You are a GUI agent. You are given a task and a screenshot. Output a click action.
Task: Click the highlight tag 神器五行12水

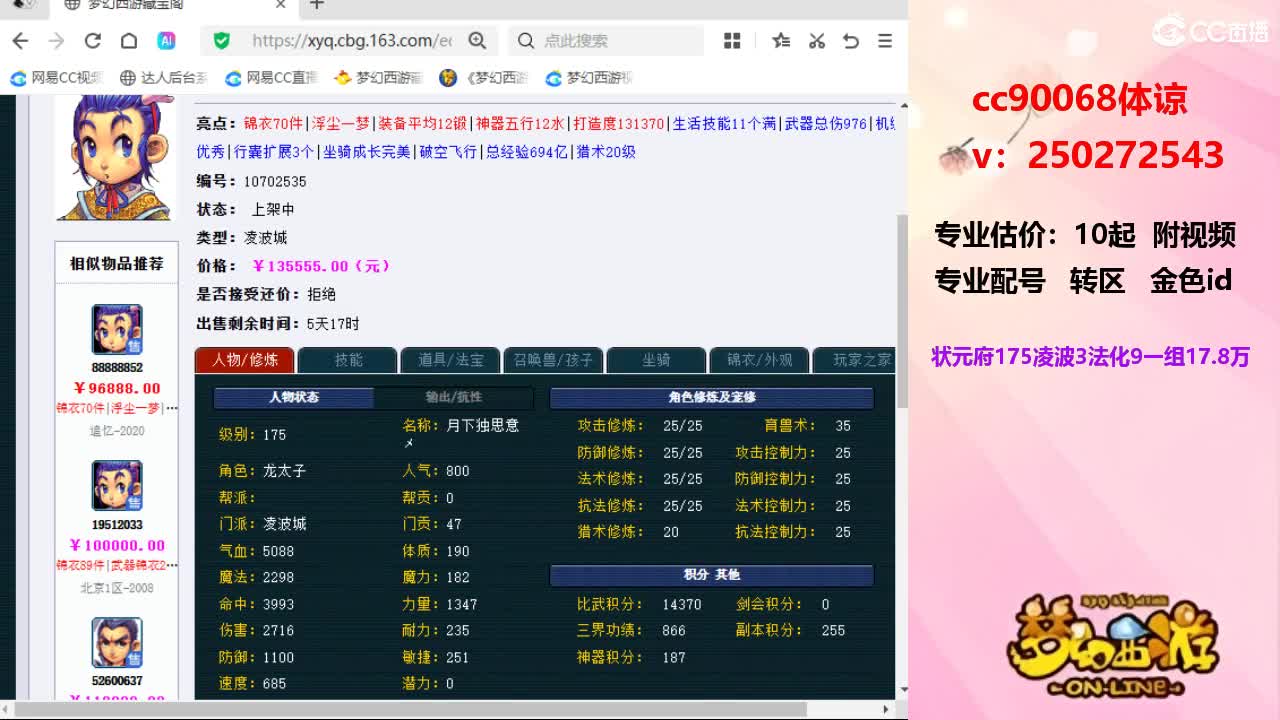tap(520, 124)
